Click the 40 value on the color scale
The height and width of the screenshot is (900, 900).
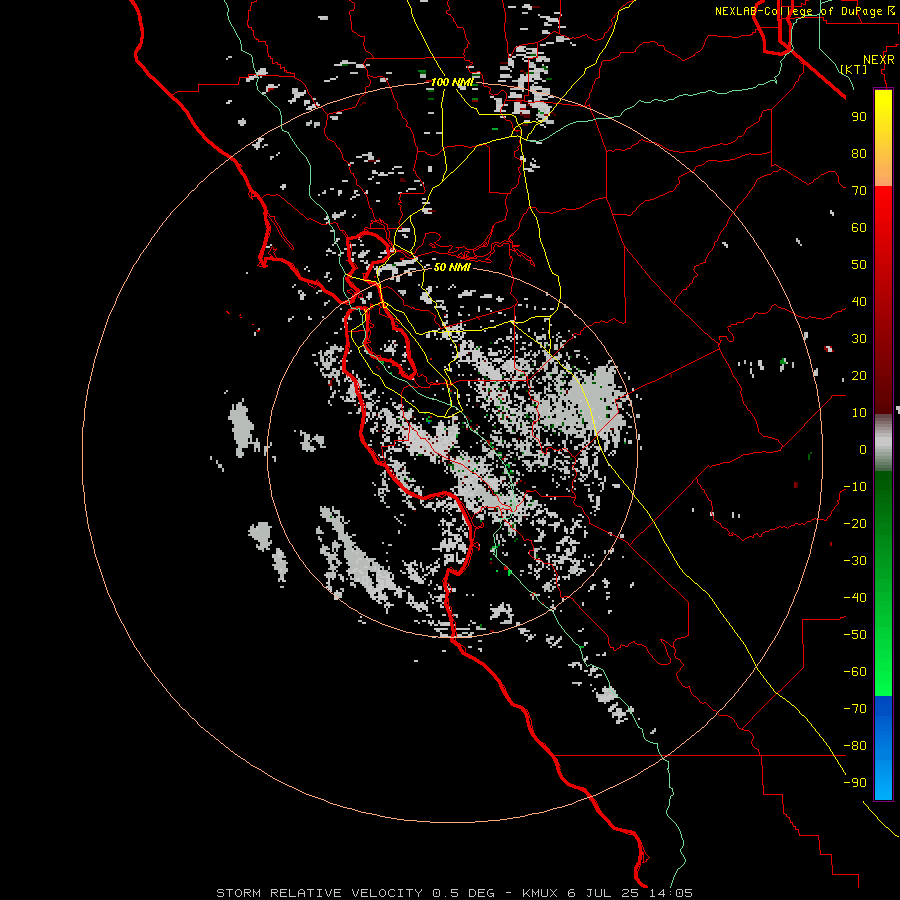point(859,302)
